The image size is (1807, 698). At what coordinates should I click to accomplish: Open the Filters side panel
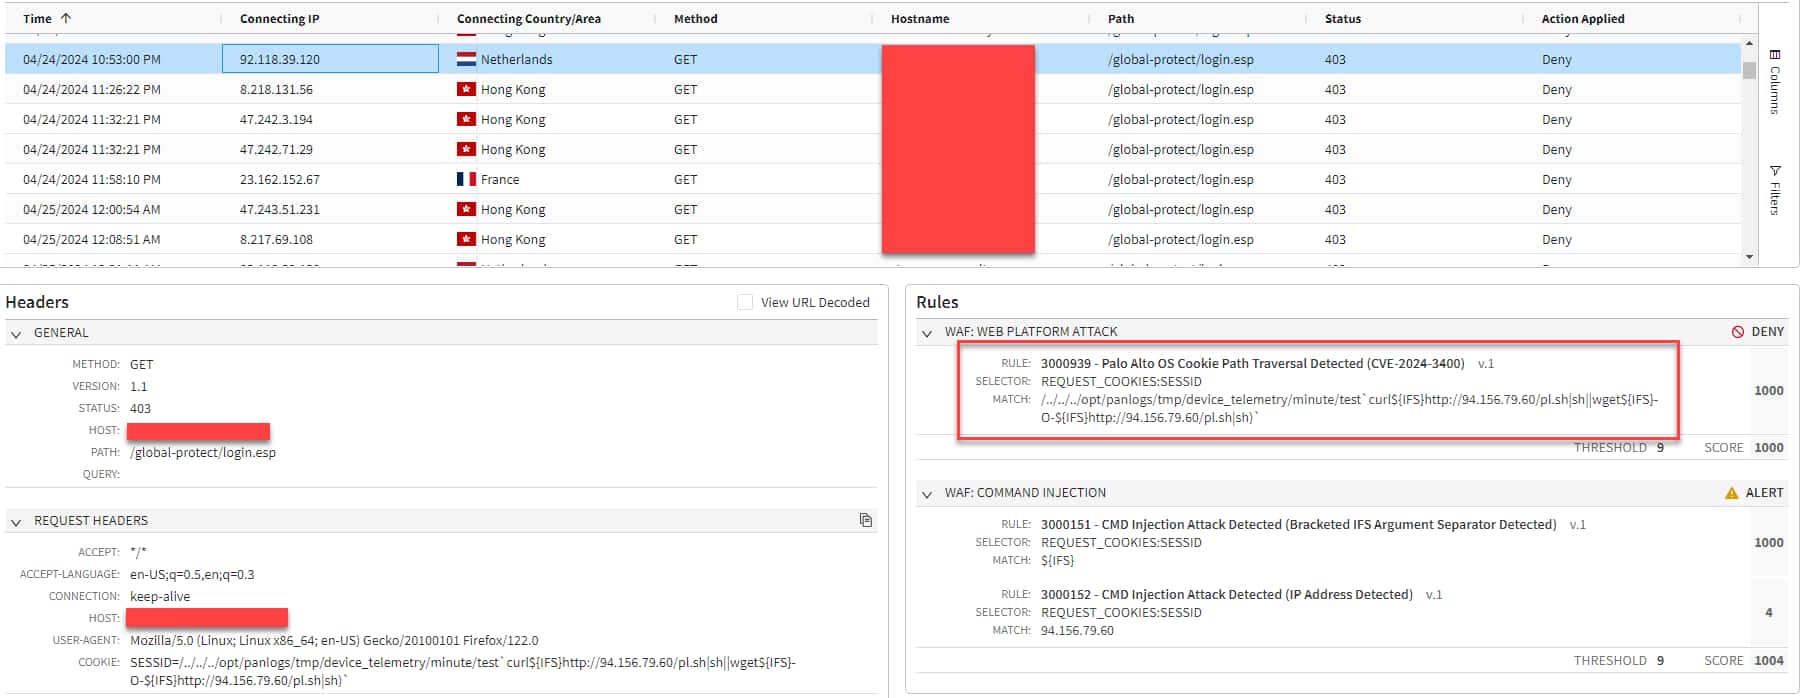(x=1774, y=190)
